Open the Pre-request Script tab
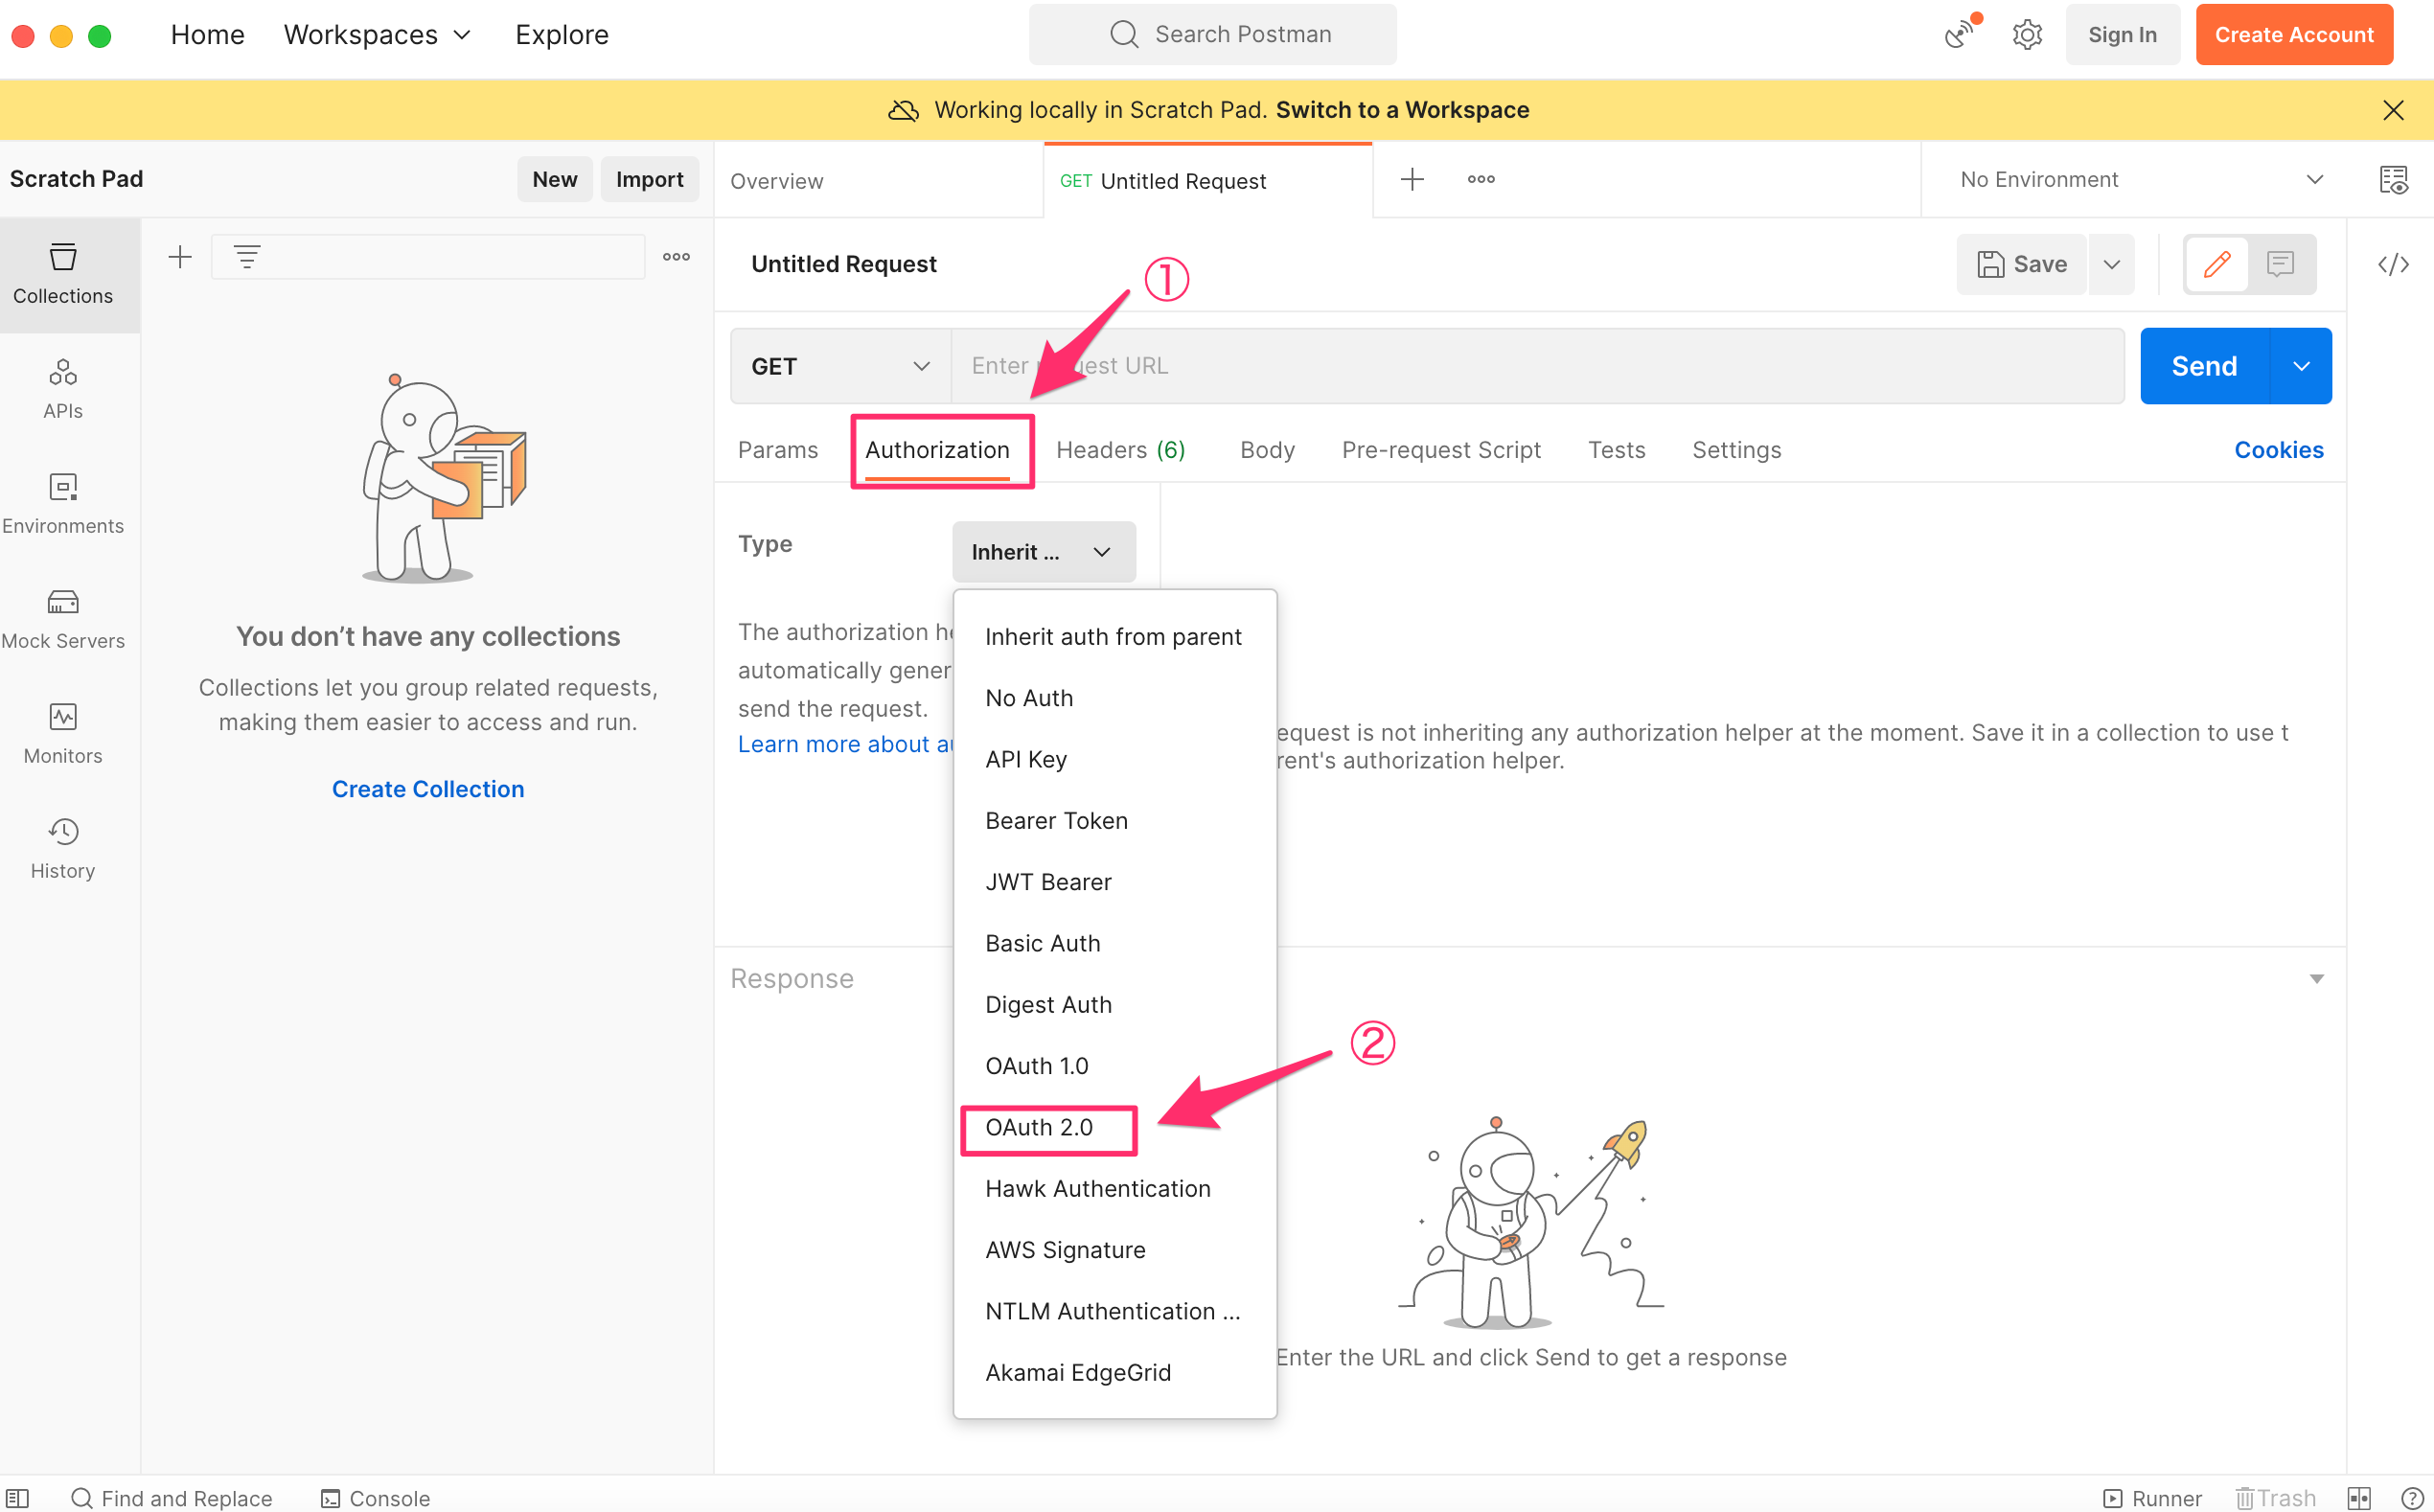This screenshot has width=2434, height=1512. pyautogui.click(x=1441, y=450)
